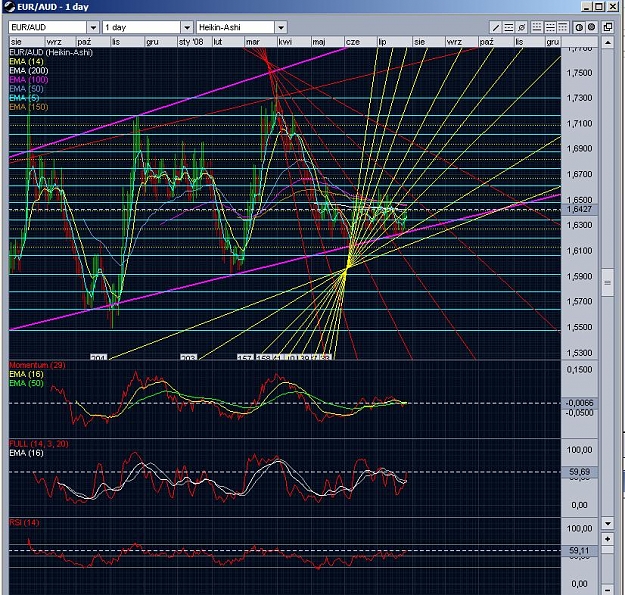Click the zoom slider handle between plus and minus
The image size is (625, 595).
click(x=607, y=550)
